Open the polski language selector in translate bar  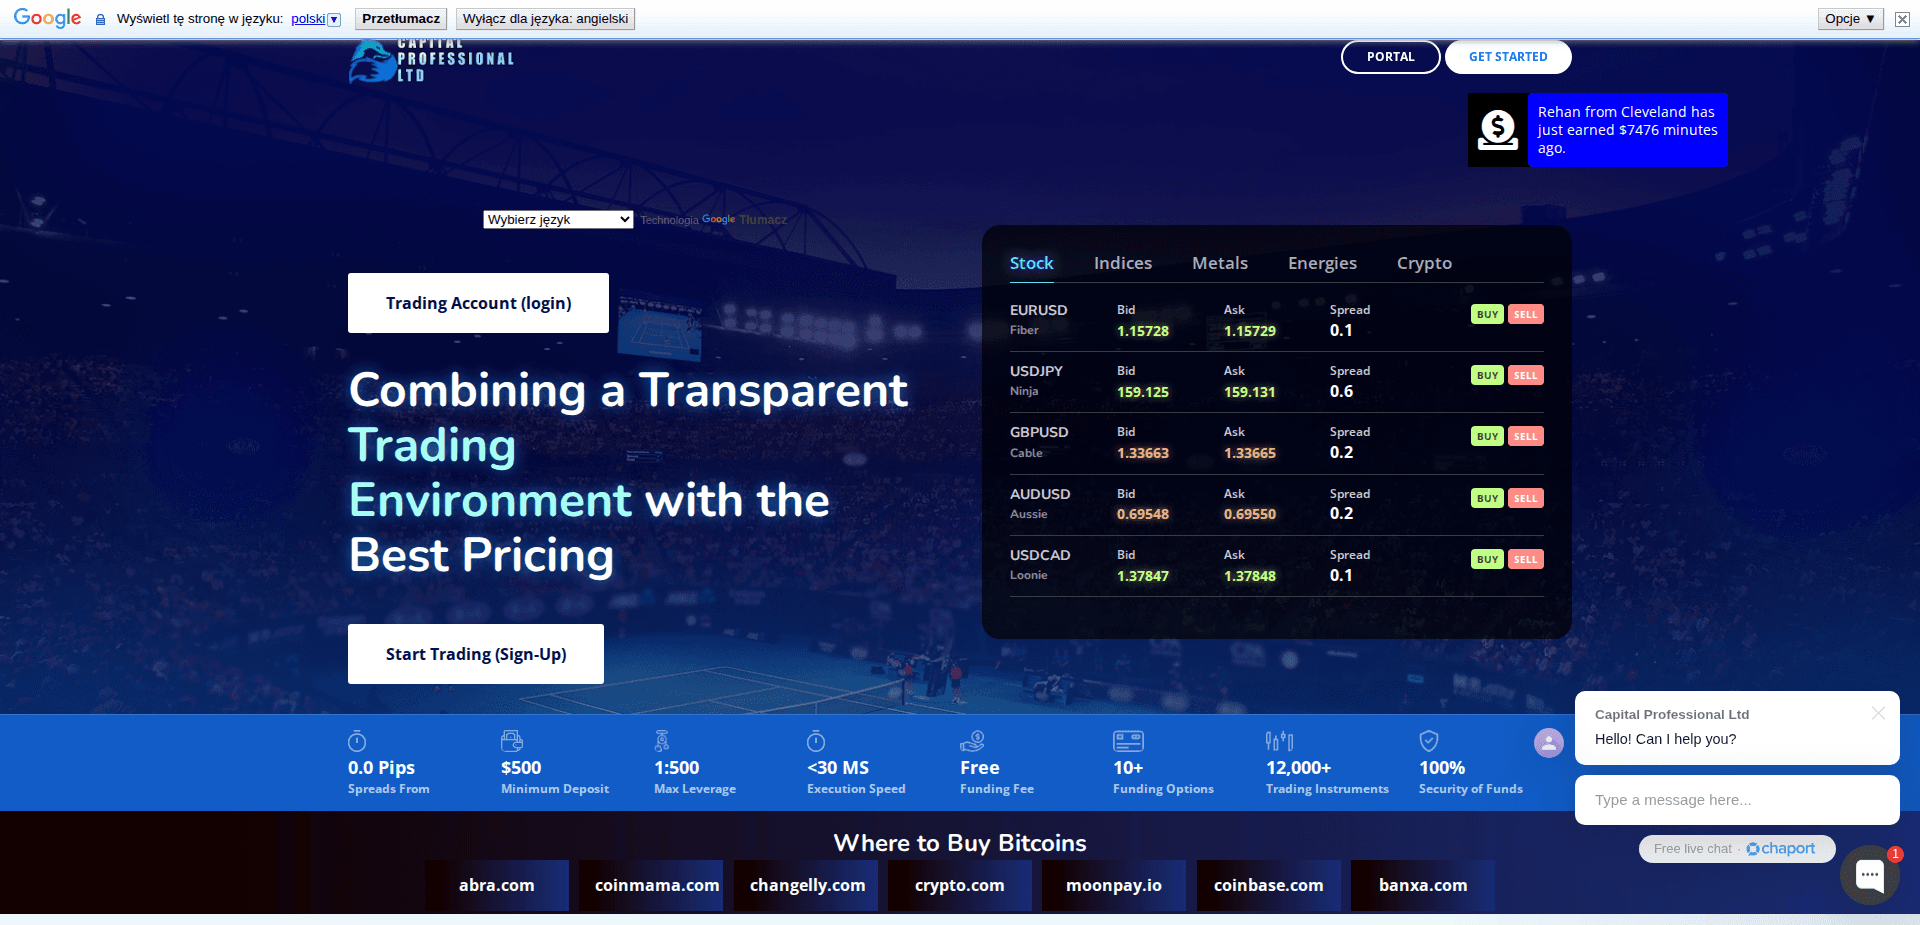[x=315, y=19]
